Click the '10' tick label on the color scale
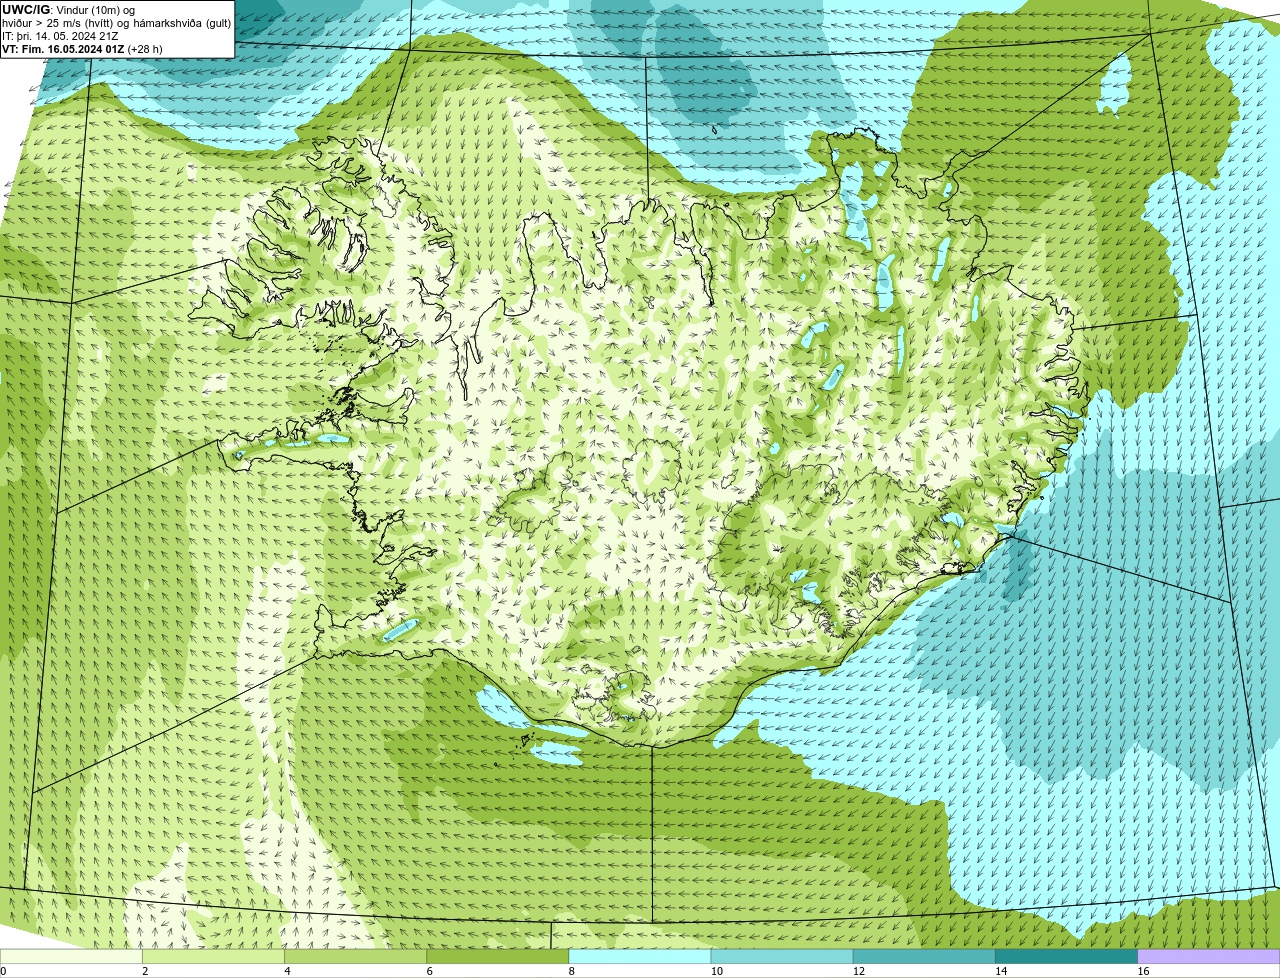The height and width of the screenshot is (978, 1280). [717, 971]
